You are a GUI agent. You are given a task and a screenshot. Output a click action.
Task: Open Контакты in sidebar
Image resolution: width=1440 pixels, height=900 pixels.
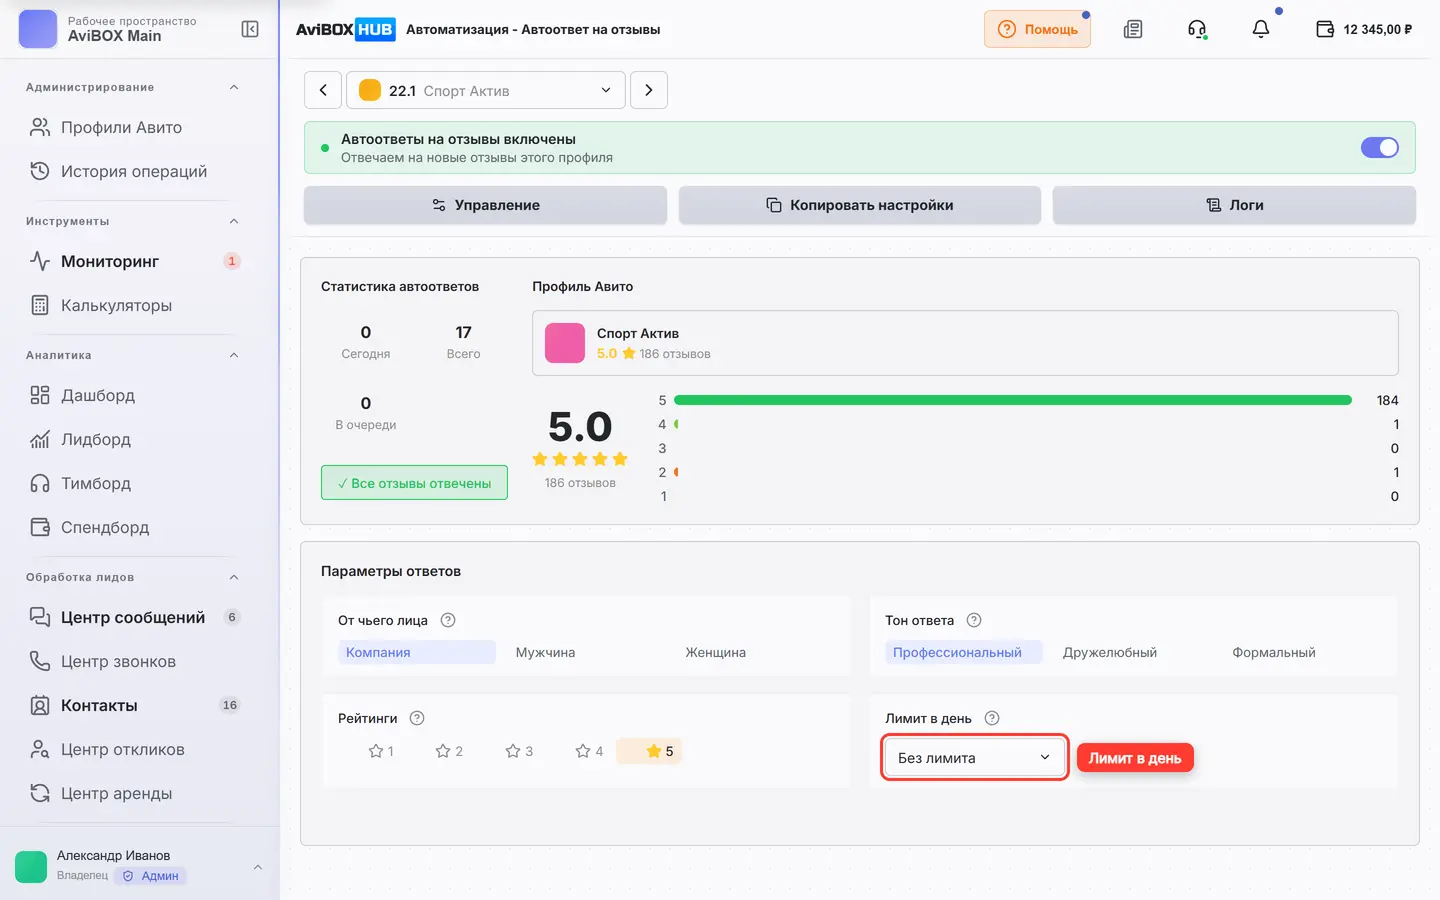point(135,705)
